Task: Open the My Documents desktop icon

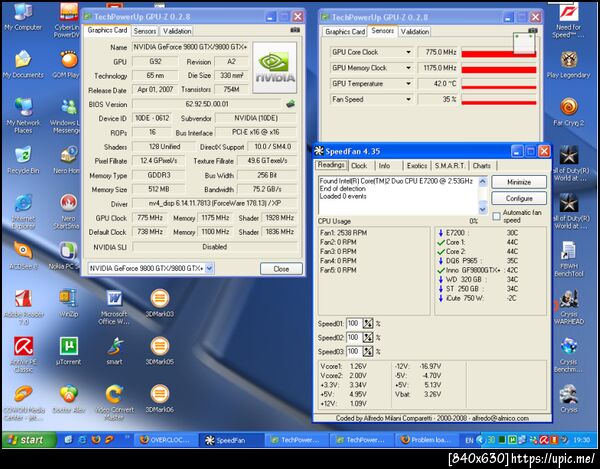Action: pos(23,64)
